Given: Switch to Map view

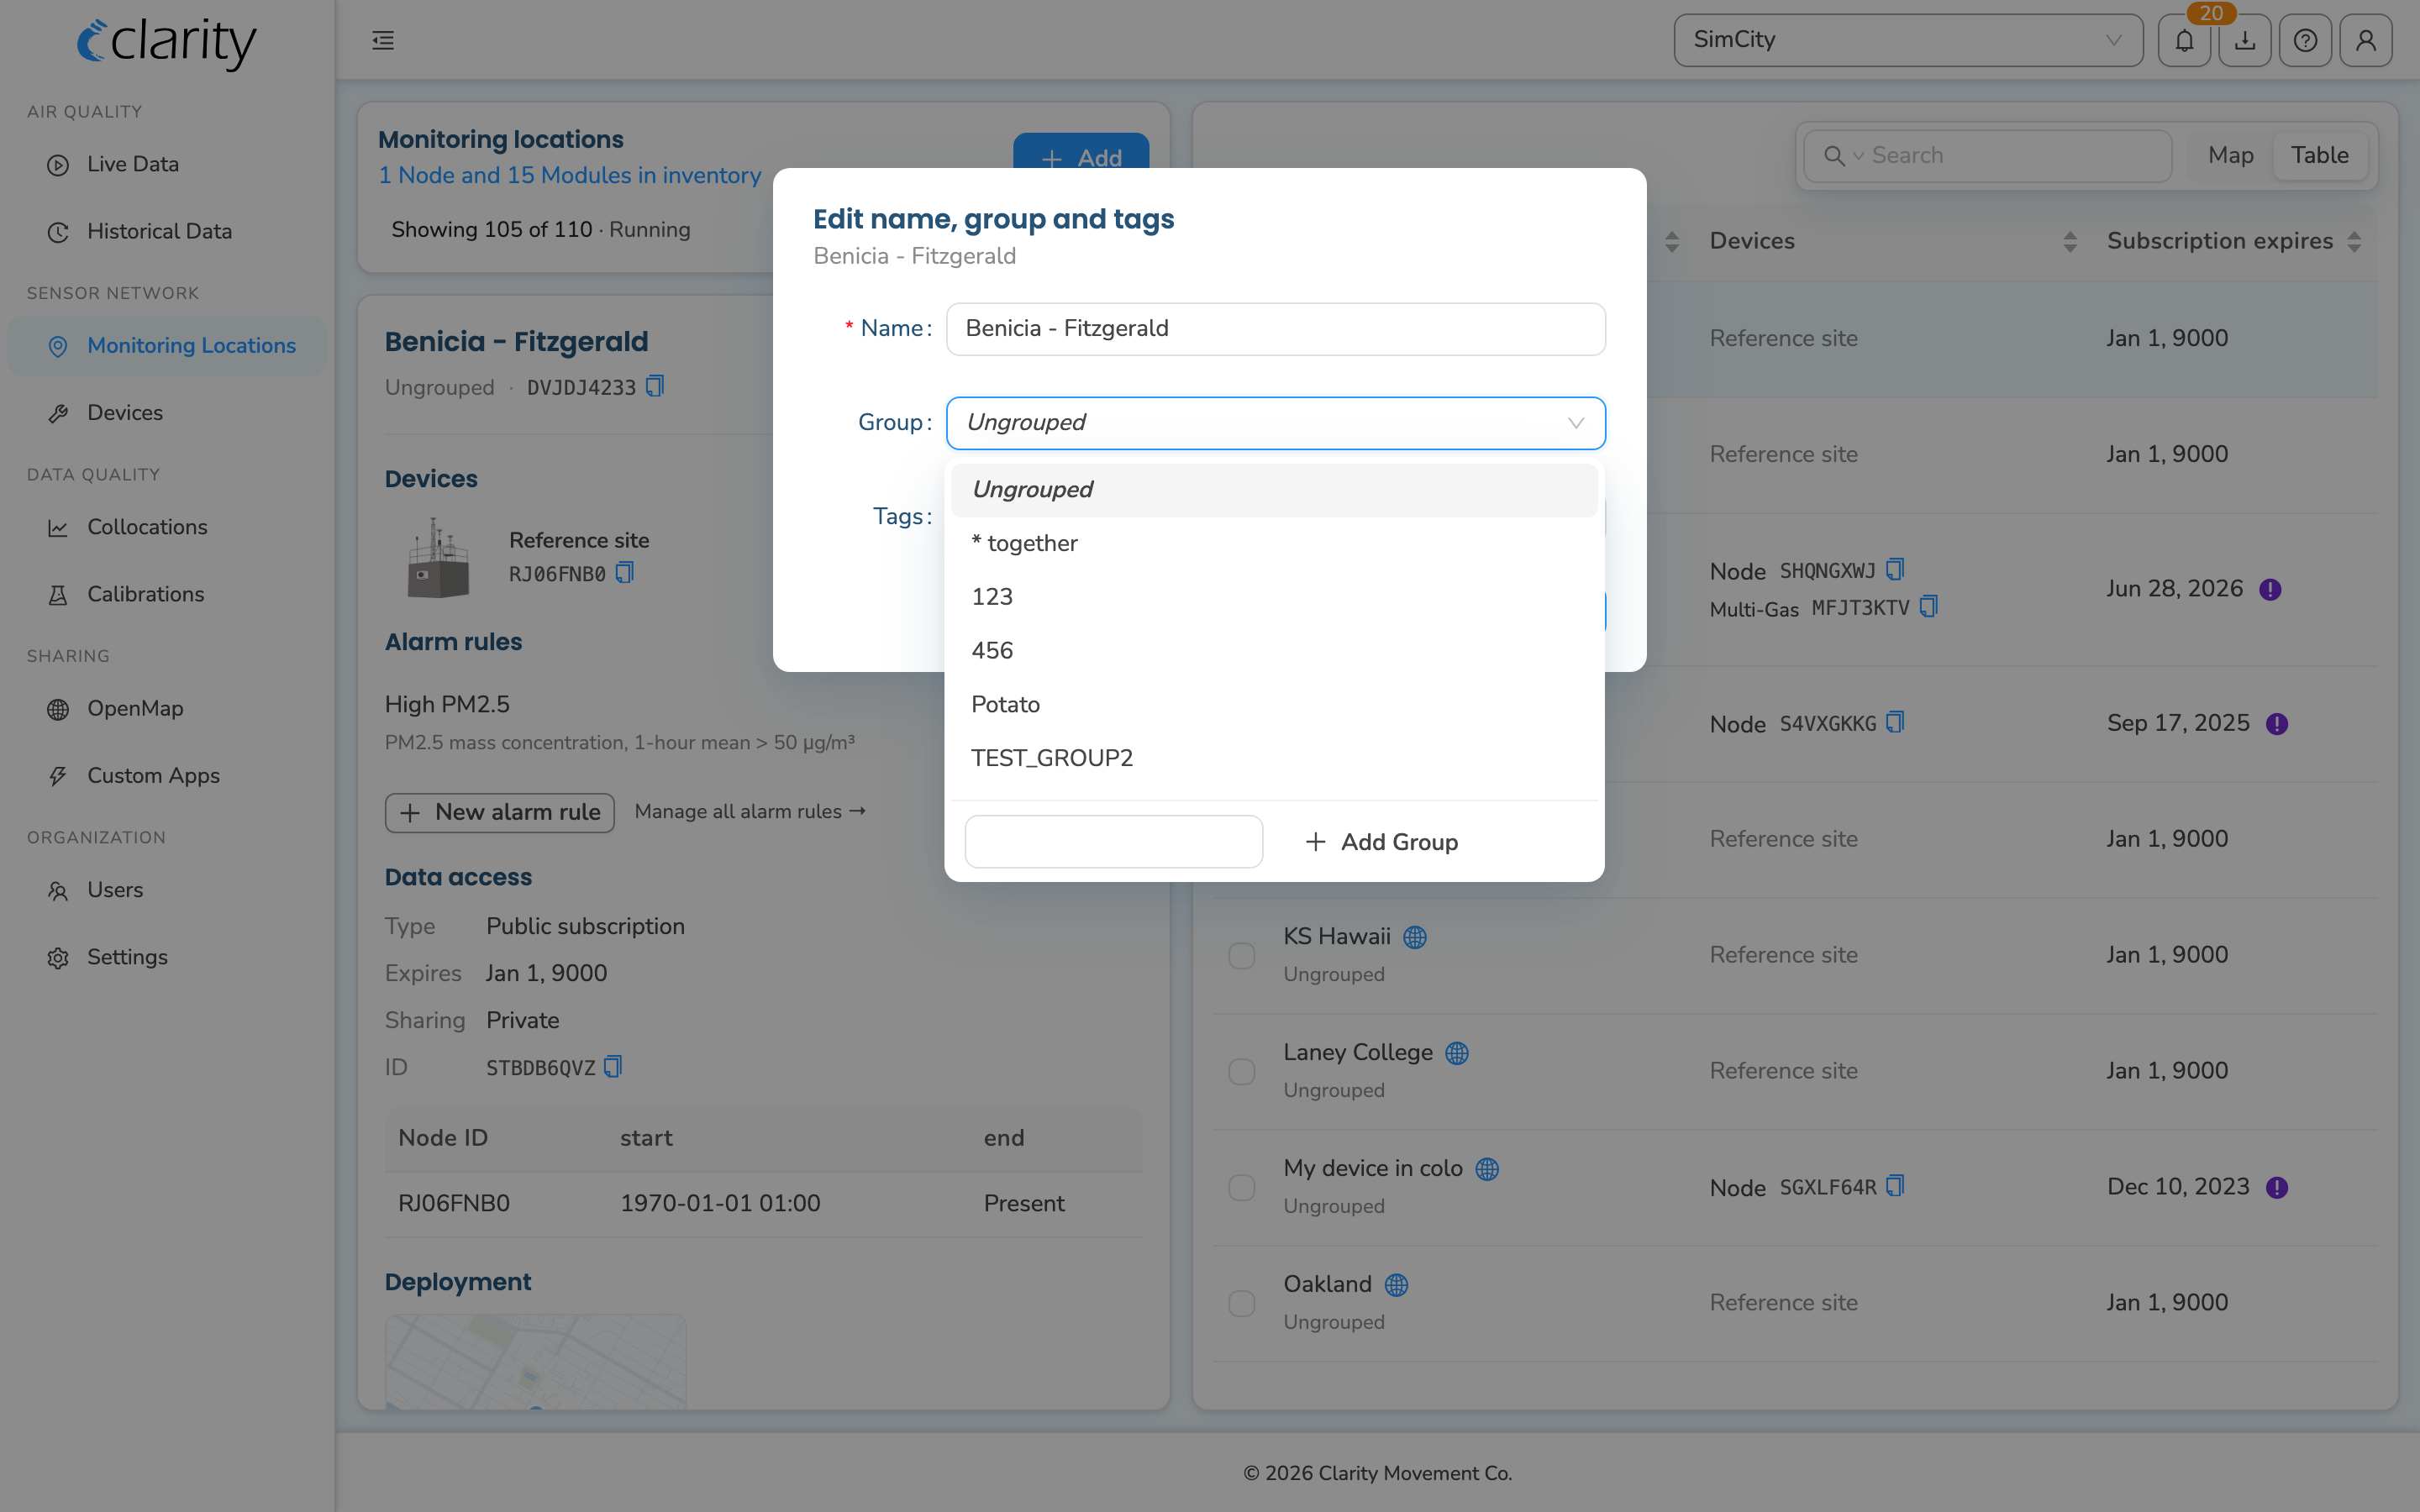Looking at the screenshot, I should coord(2230,156).
